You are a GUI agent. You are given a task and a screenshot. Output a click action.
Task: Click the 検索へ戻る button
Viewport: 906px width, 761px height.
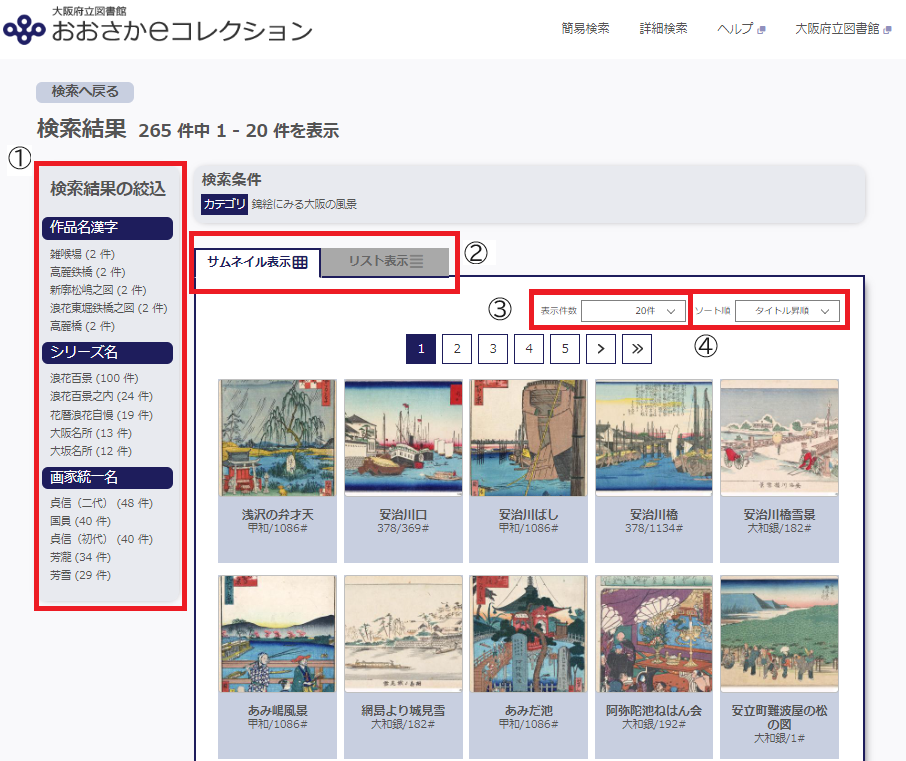pyautogui.click(x=85, y=92)
